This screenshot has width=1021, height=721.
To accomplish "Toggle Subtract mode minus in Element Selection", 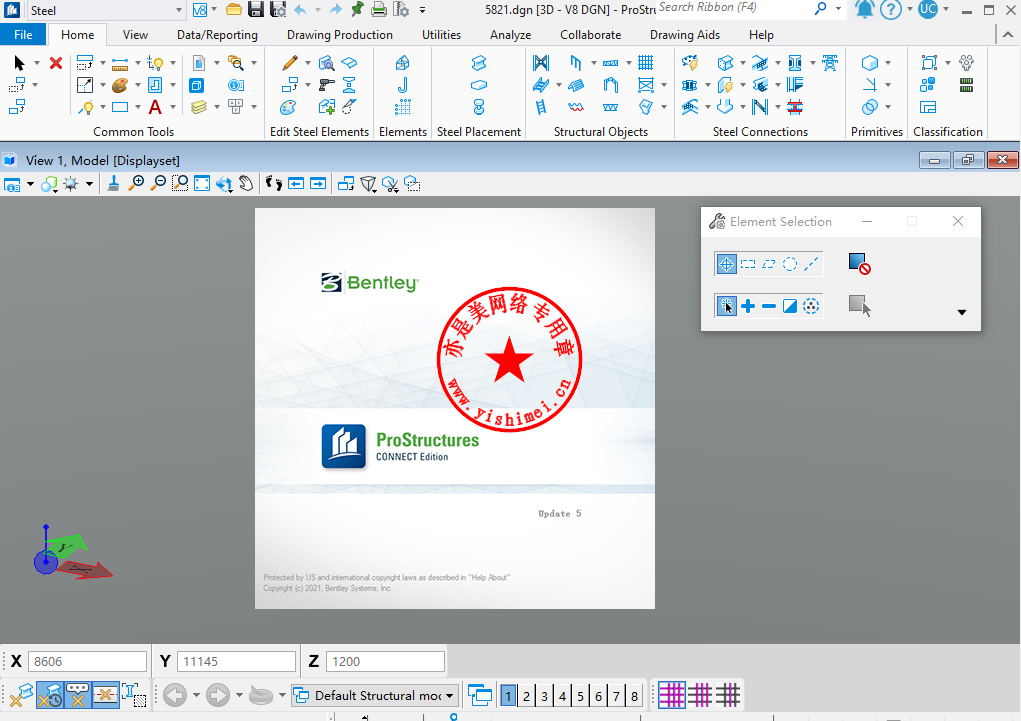I will [x=769, y=305].
